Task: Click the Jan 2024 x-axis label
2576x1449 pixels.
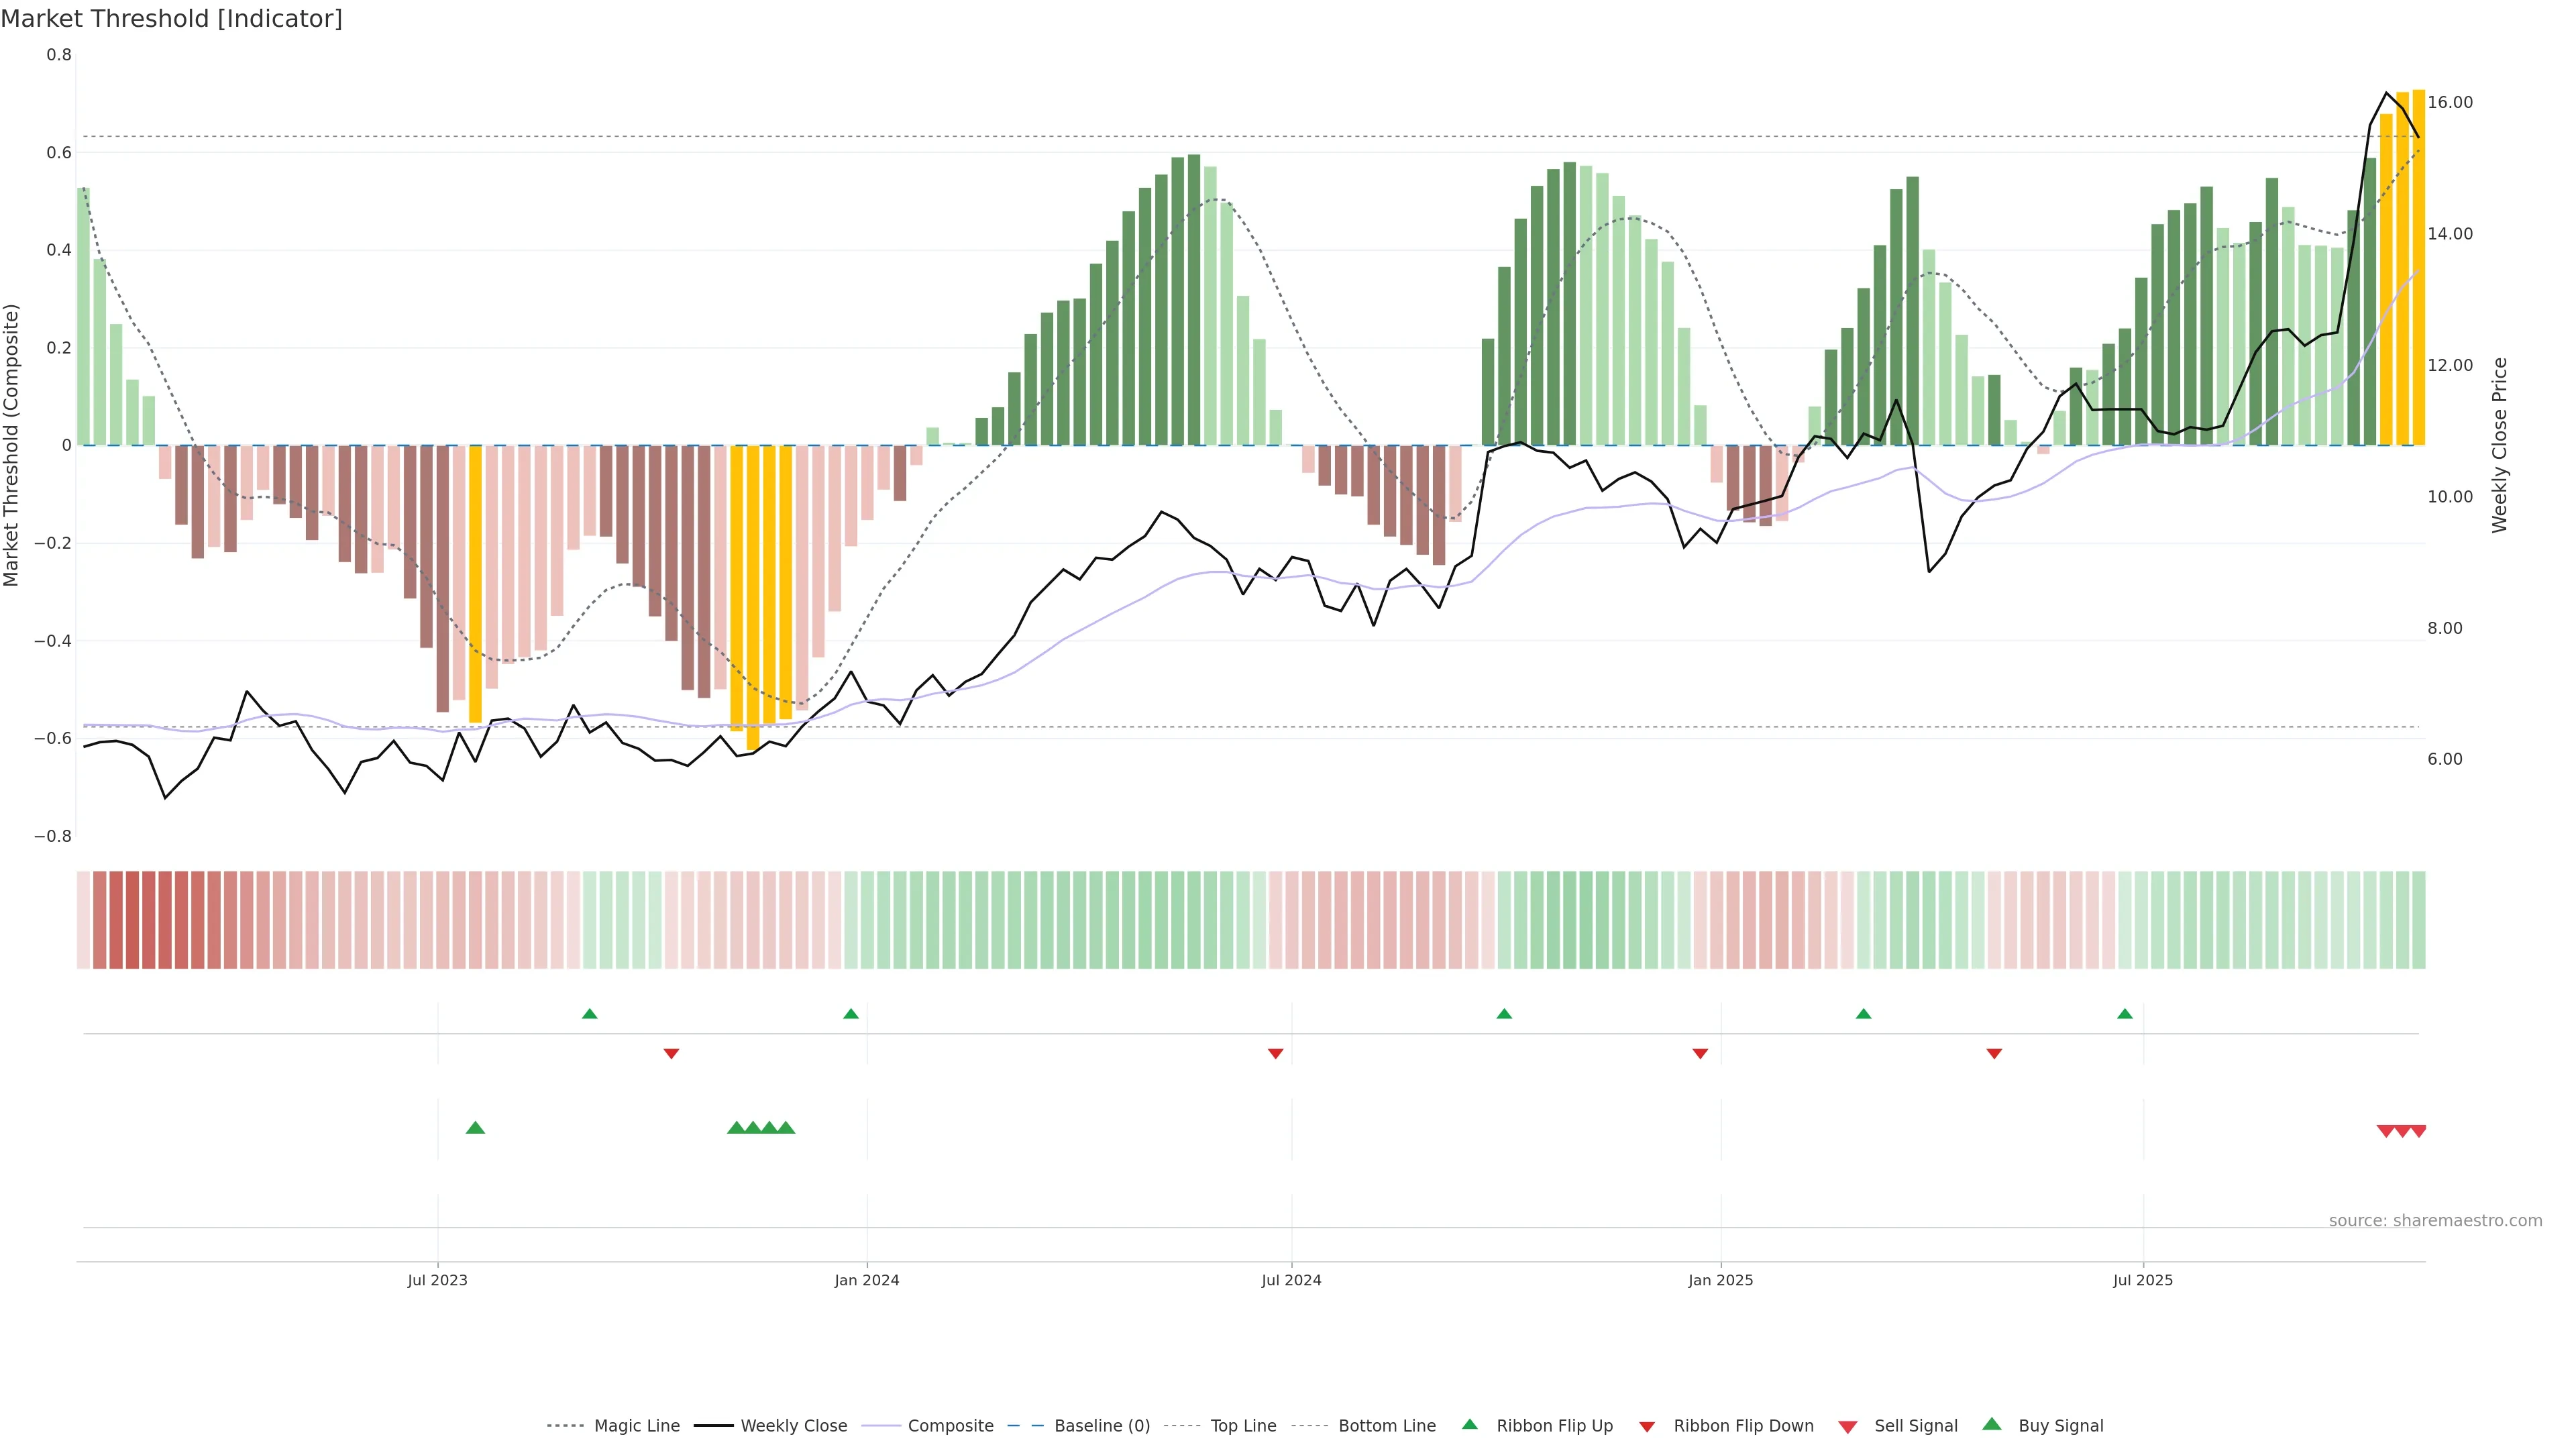Action: point(866,1280)
